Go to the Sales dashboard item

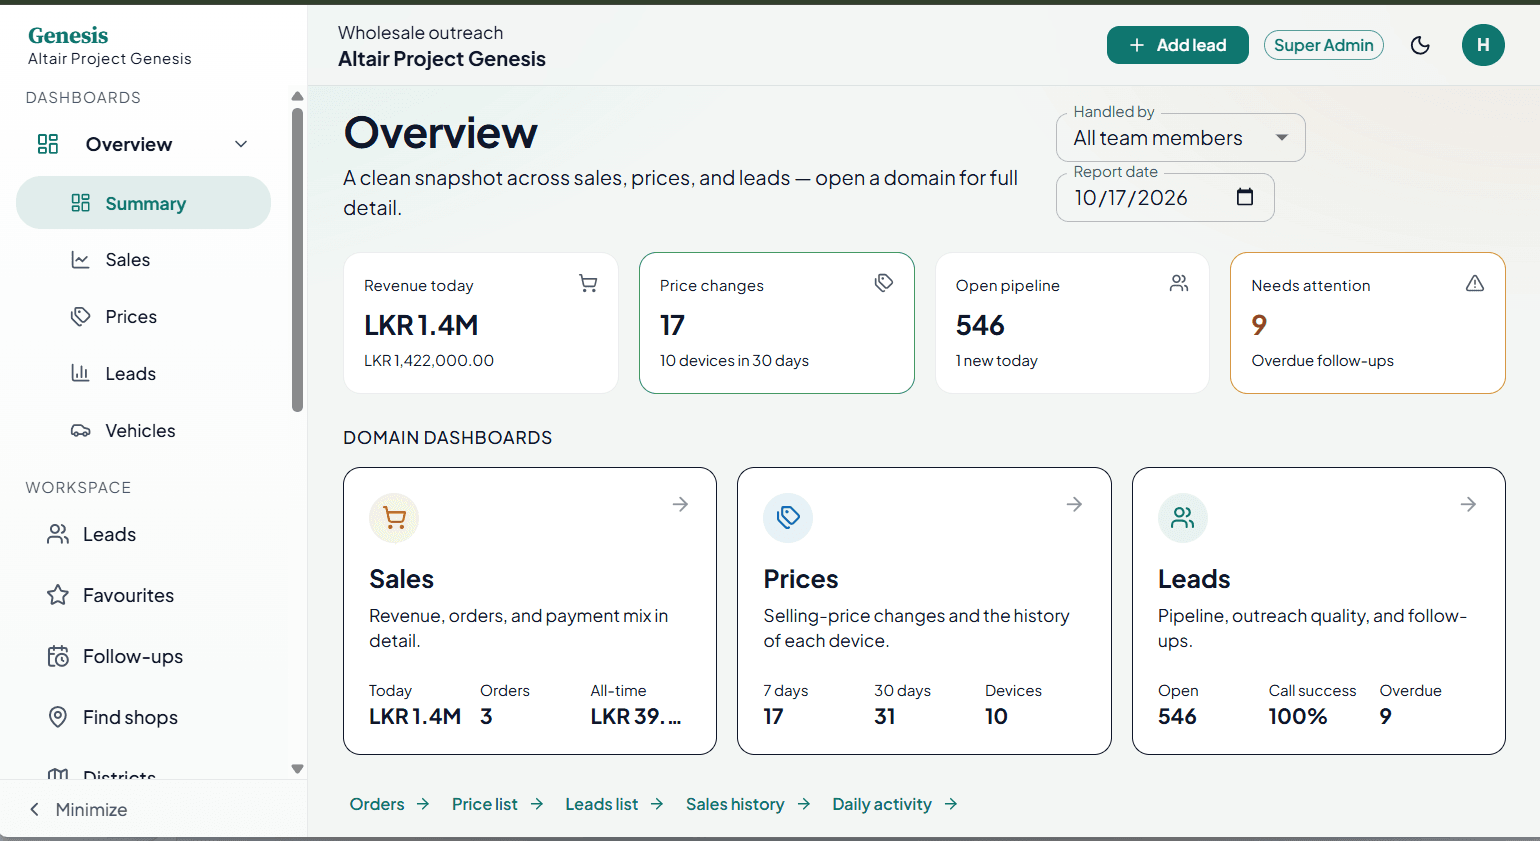pos(143,260)
